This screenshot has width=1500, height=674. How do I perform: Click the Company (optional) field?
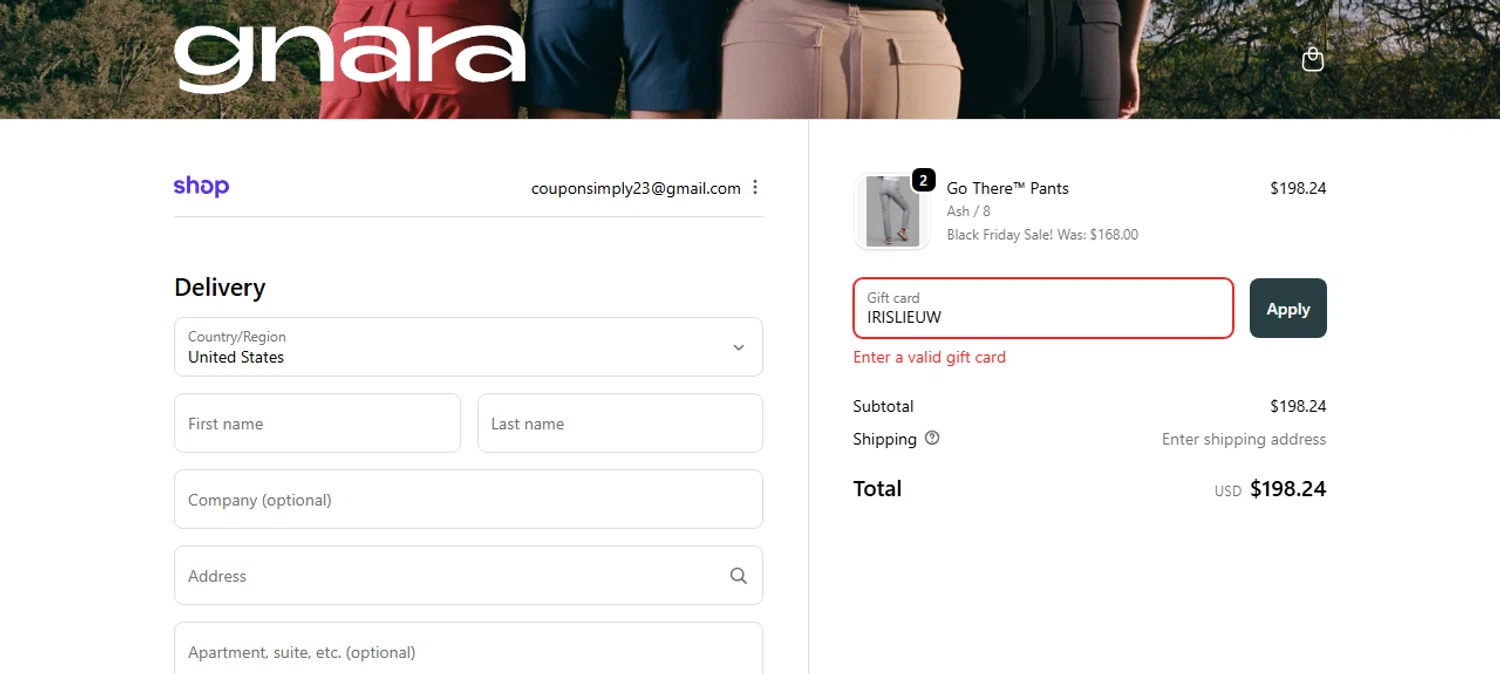tap(468, 499)
